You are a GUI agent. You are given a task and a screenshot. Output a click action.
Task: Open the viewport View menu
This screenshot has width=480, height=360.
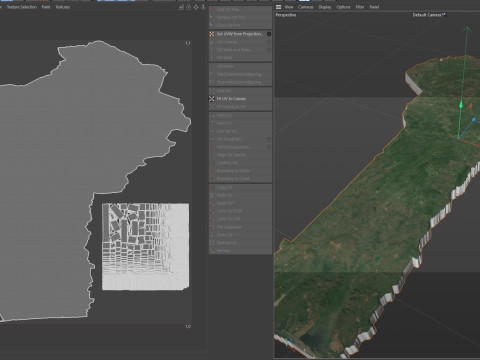click(x=289, y=7)
